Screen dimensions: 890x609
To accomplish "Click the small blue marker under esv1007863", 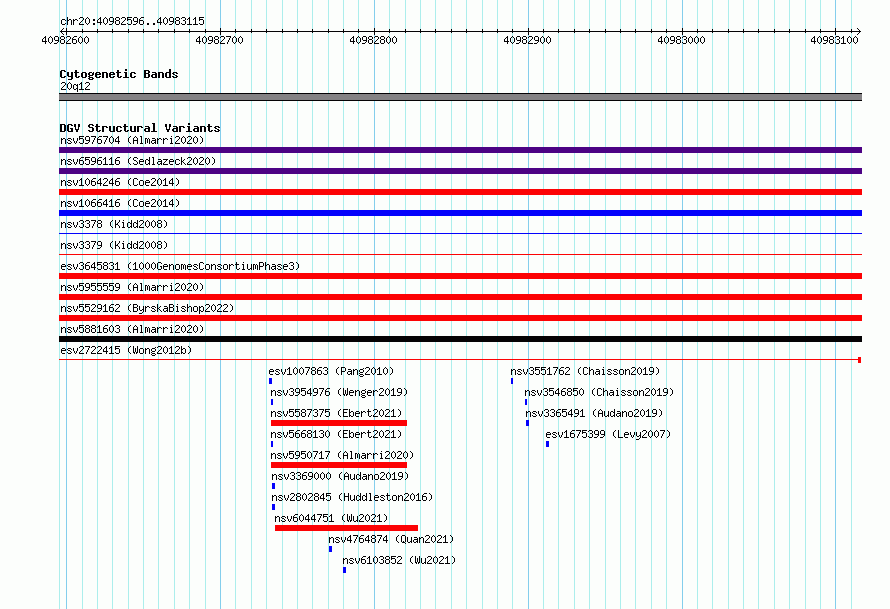I will [270, 381].
